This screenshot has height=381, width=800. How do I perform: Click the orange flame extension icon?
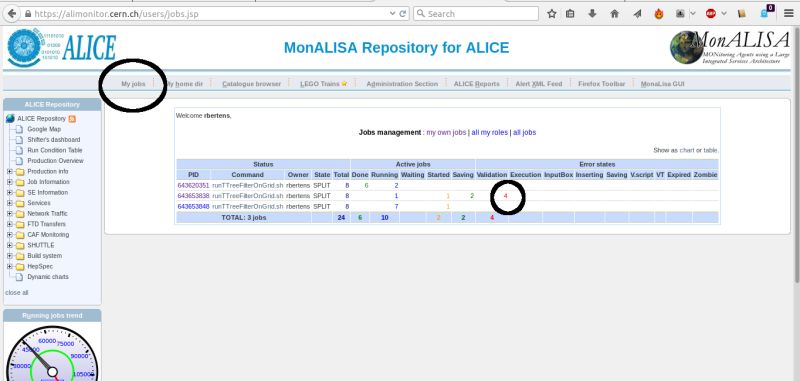(659, 14)
